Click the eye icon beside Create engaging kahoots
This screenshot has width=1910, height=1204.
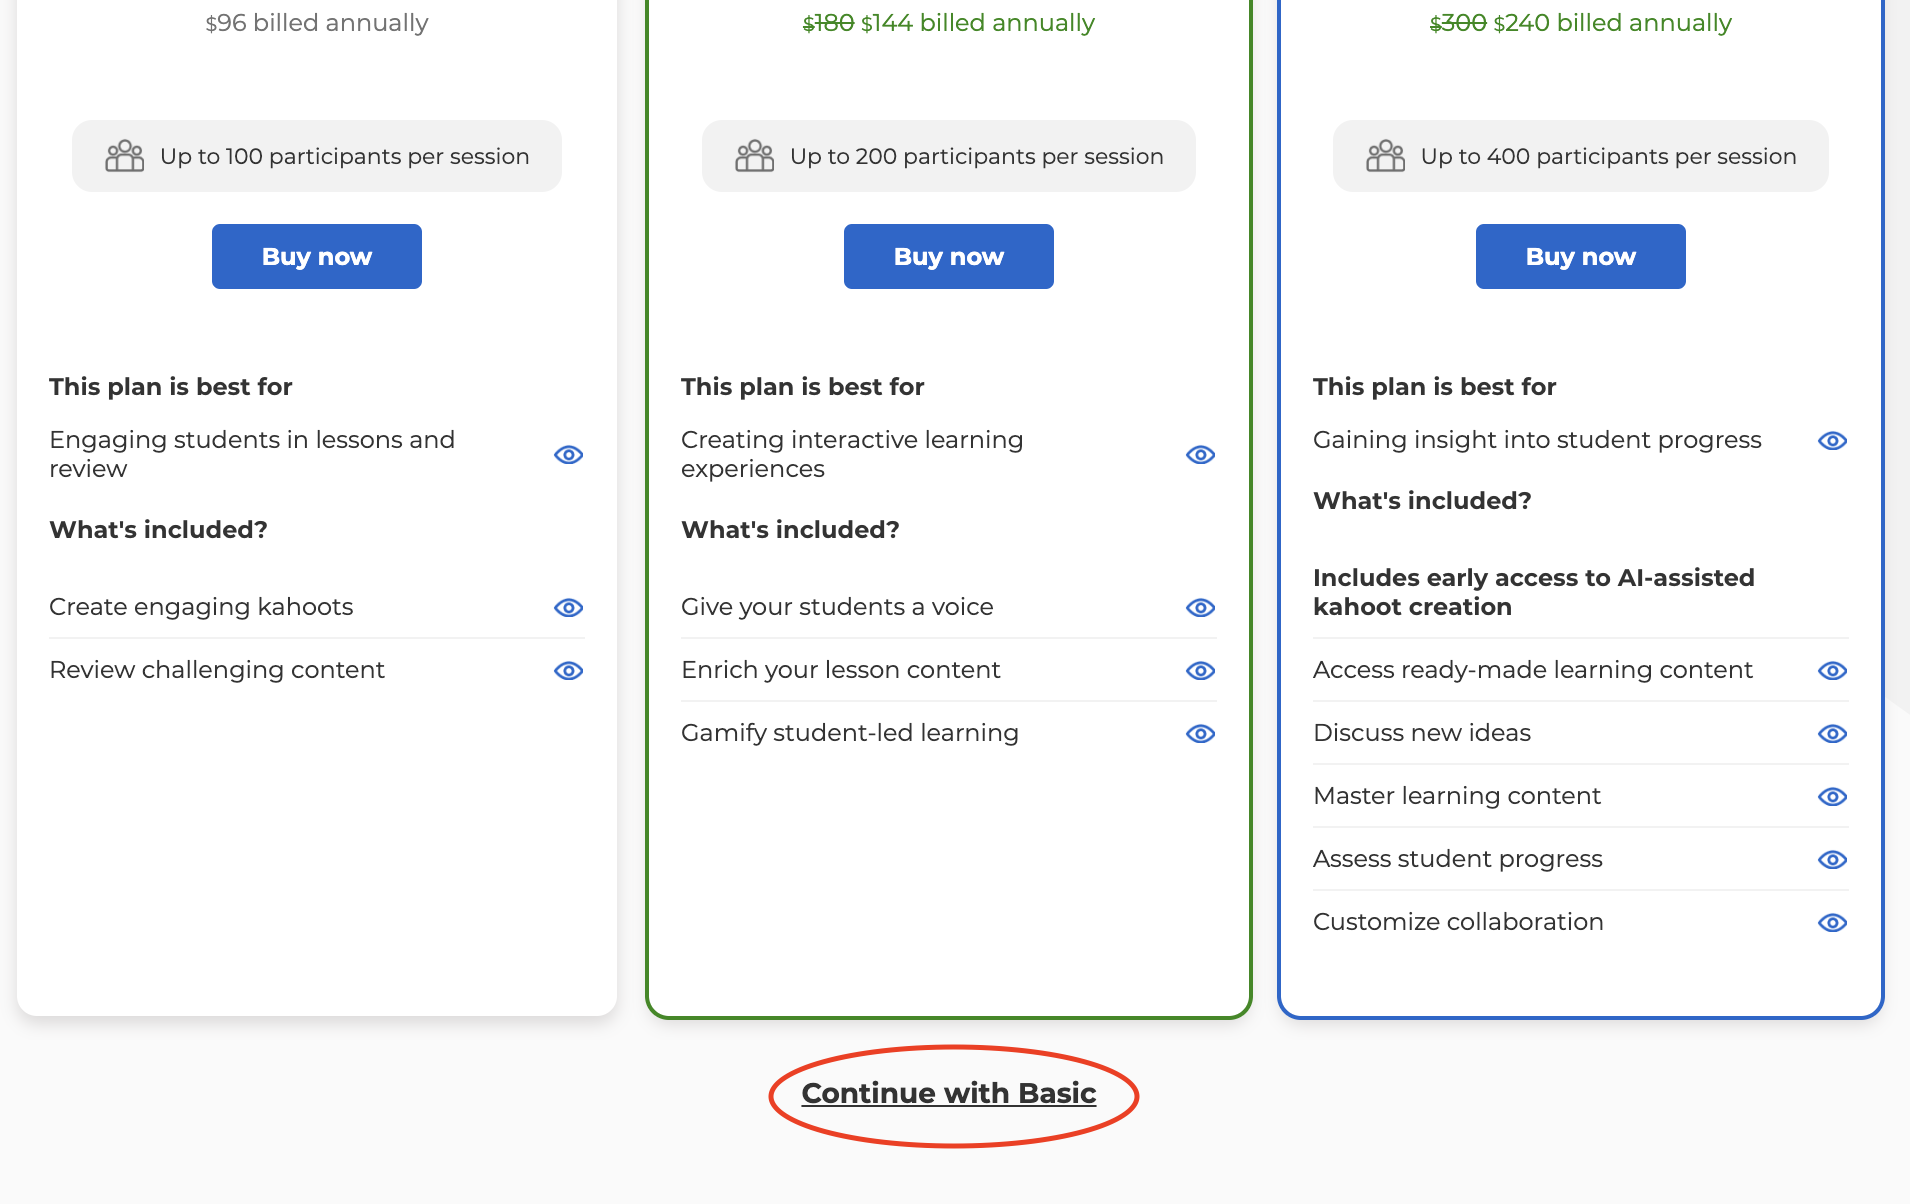(x=568, y=608)
